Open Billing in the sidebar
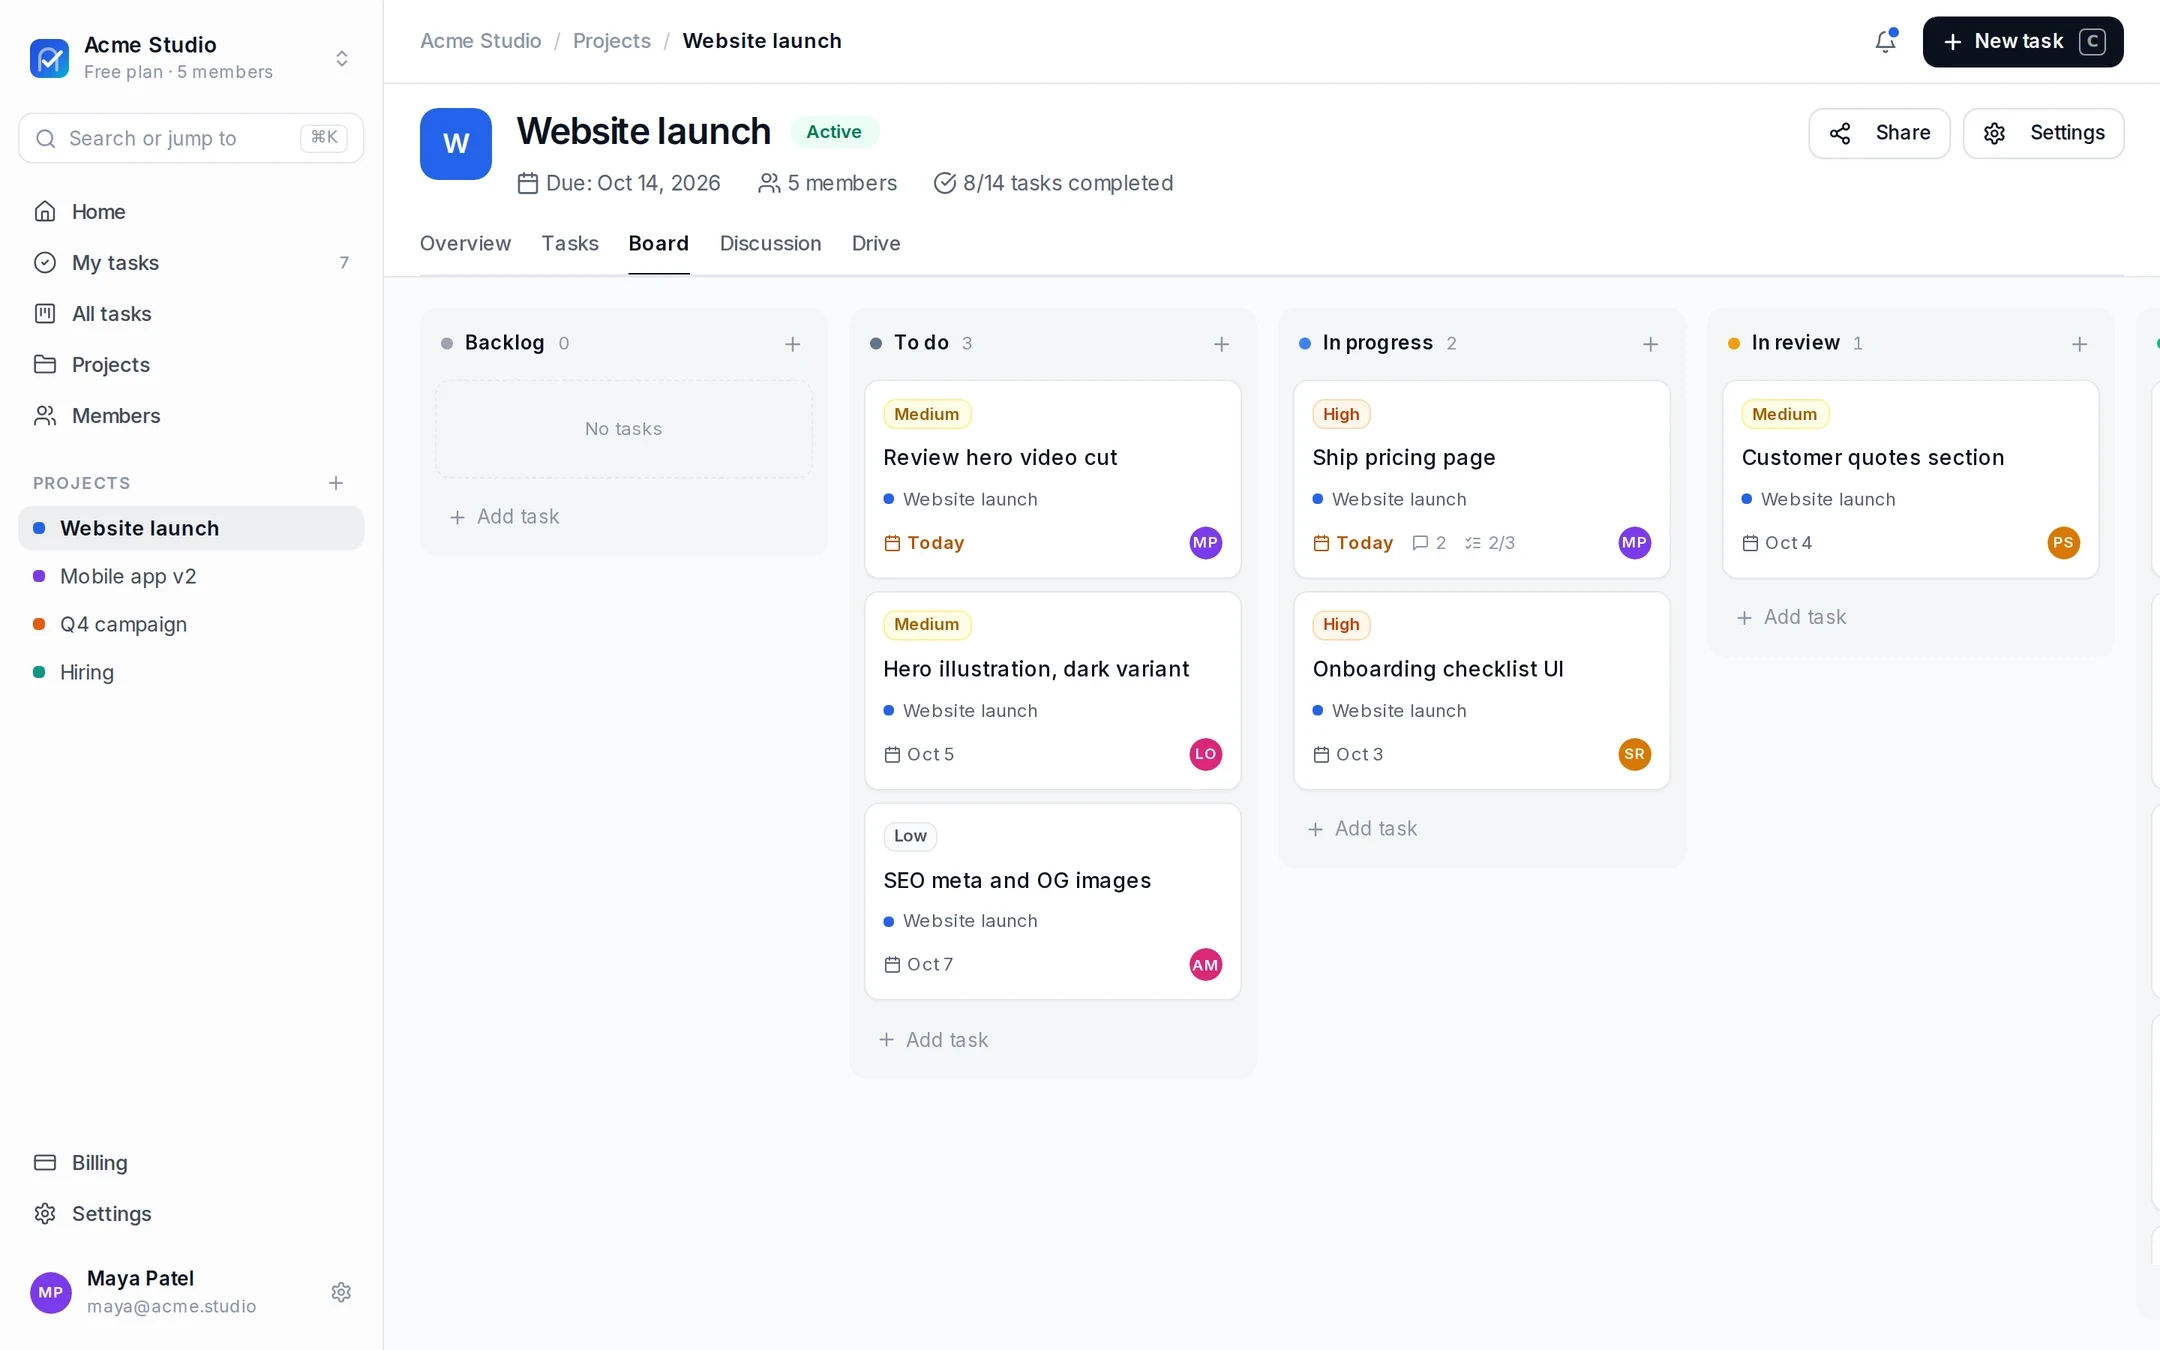This screenshot has width=2160, height=1350. (191, 1163)
